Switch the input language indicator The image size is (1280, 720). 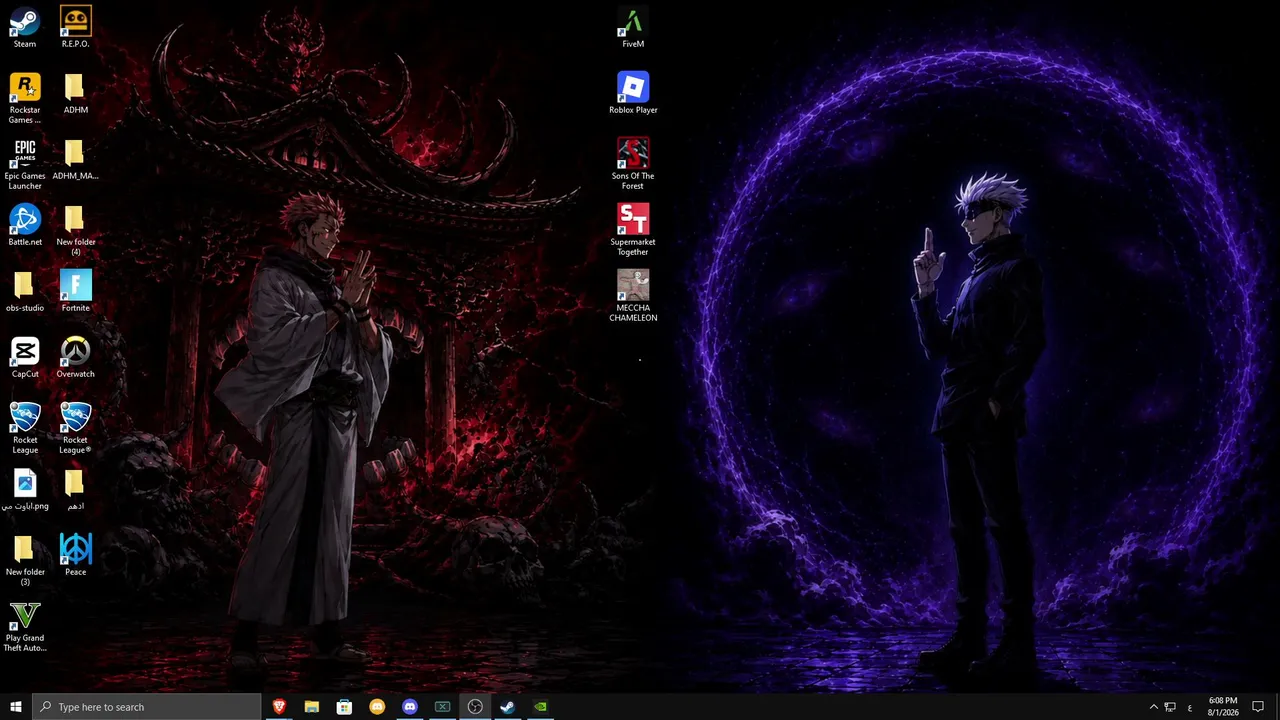tap(1189, 707)
